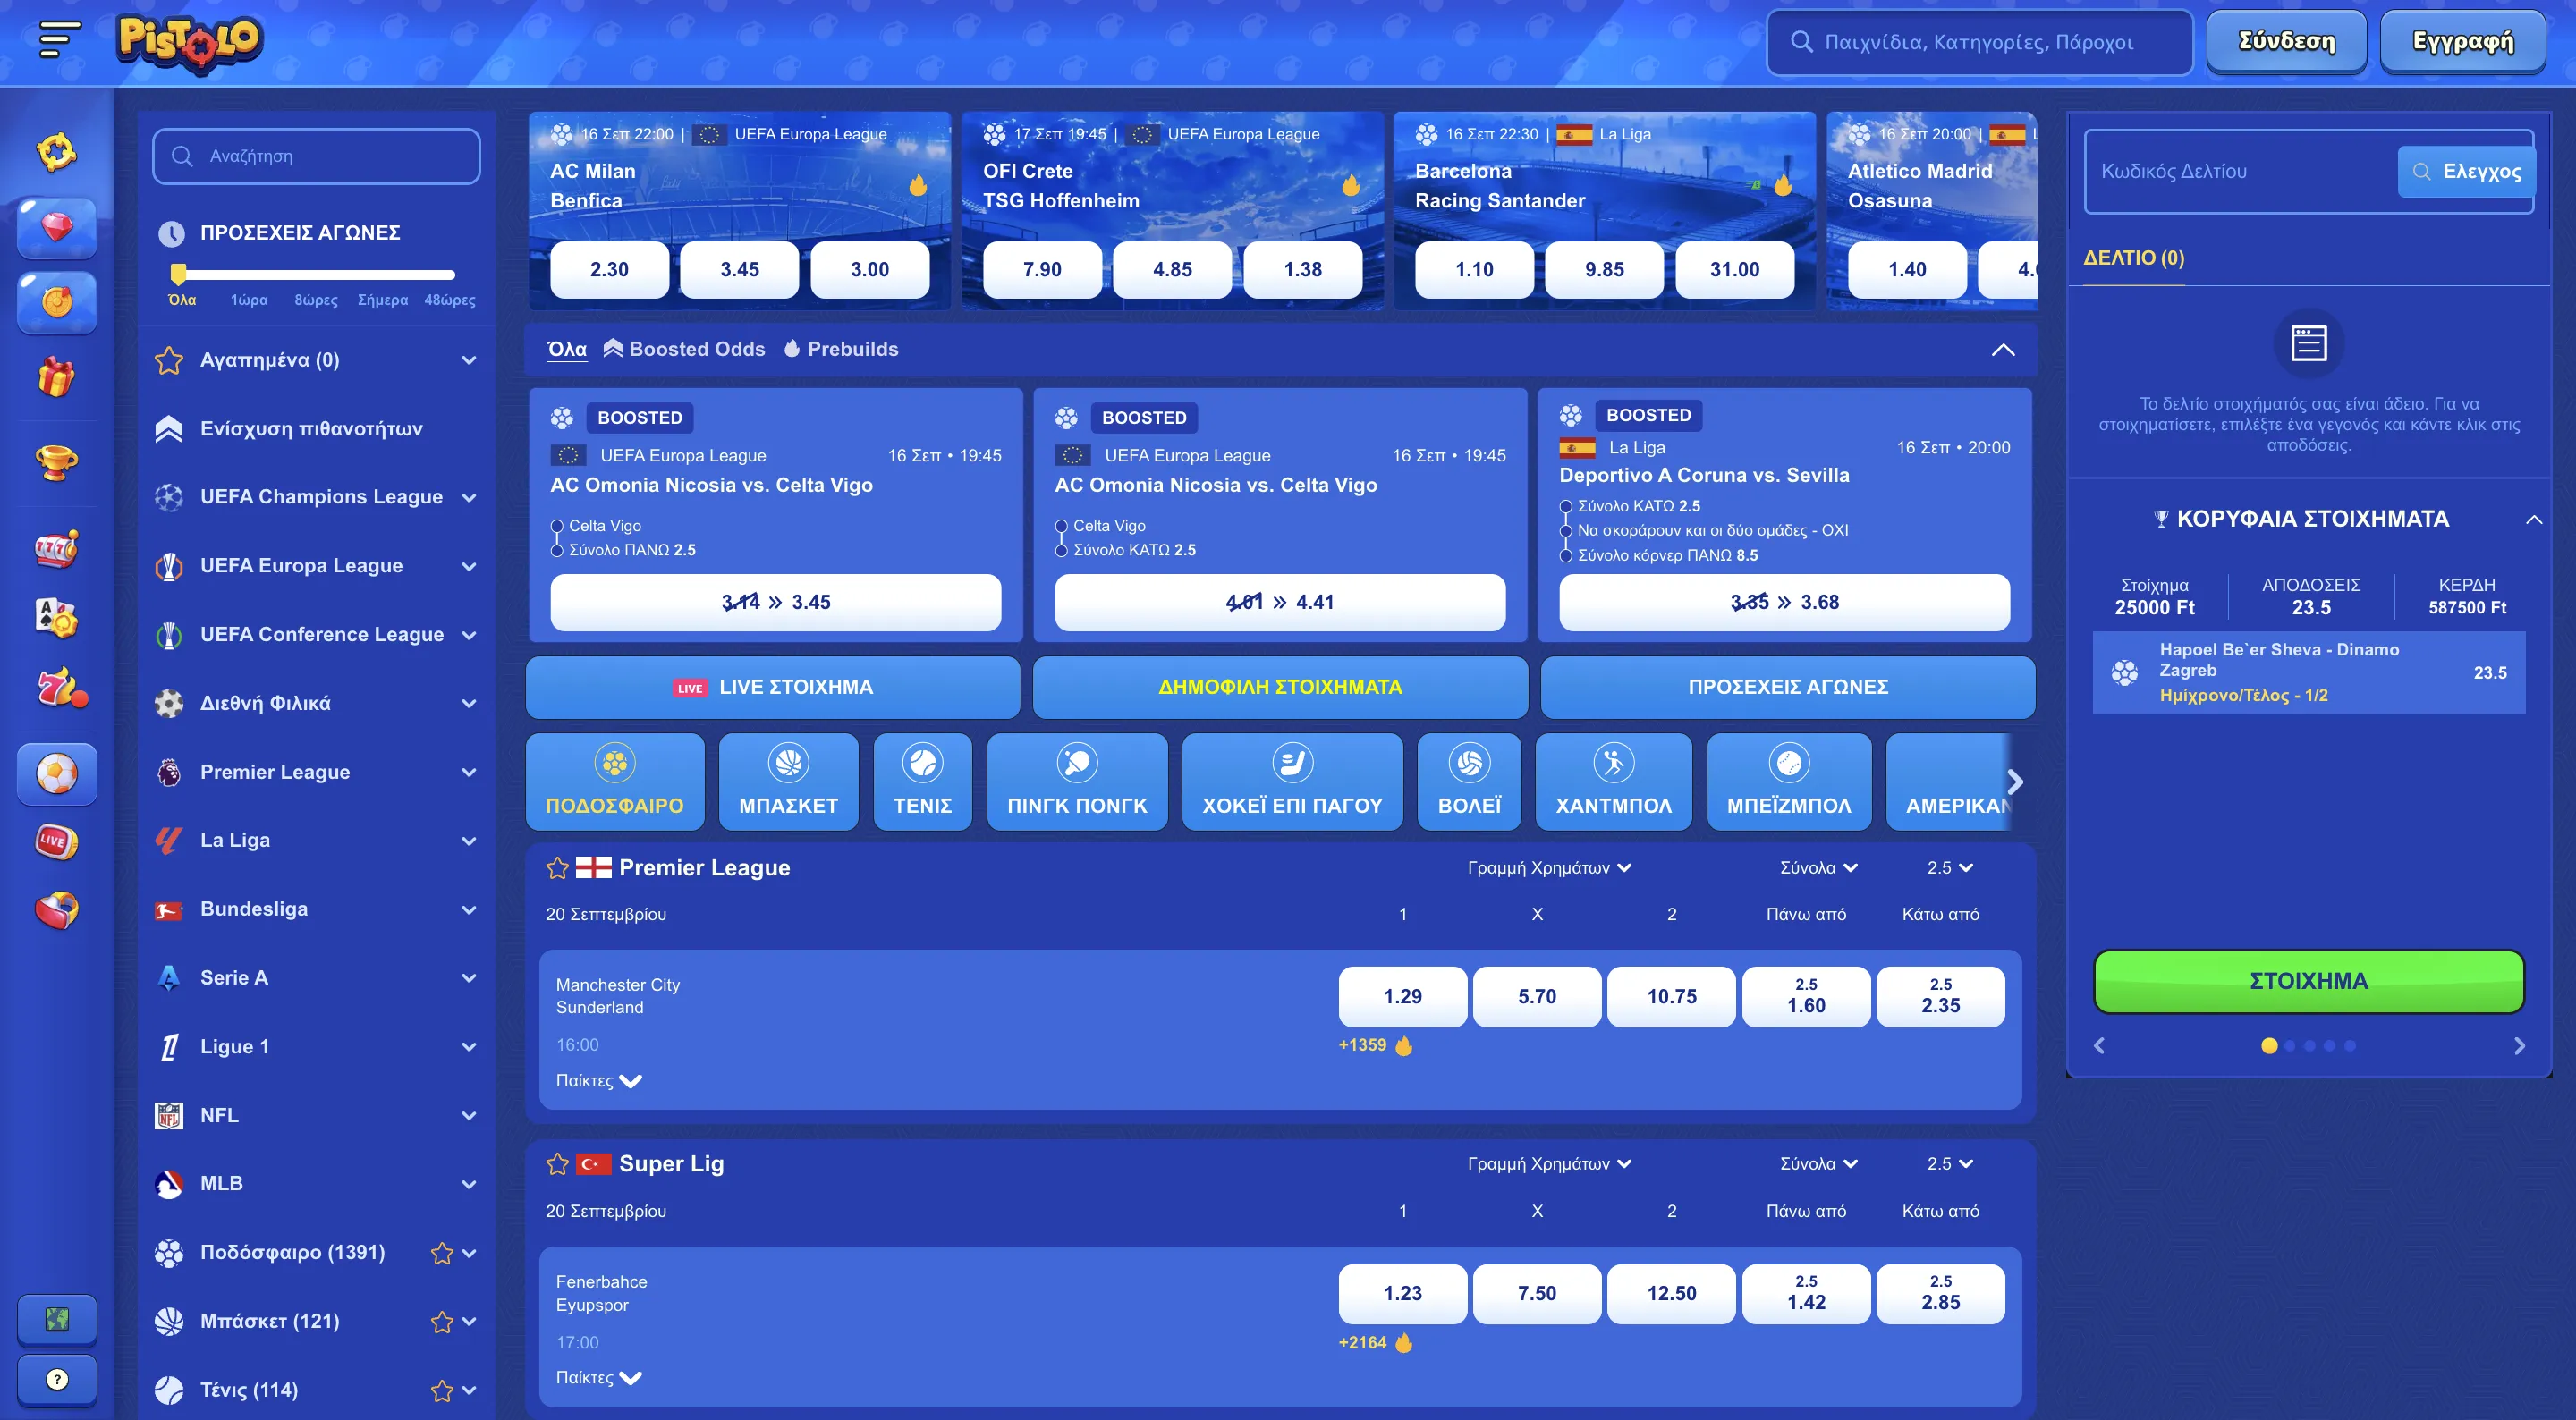Favorite the Ποδόσφαιρο (1391) star

pyautogui.click(x=441, y=1252)
